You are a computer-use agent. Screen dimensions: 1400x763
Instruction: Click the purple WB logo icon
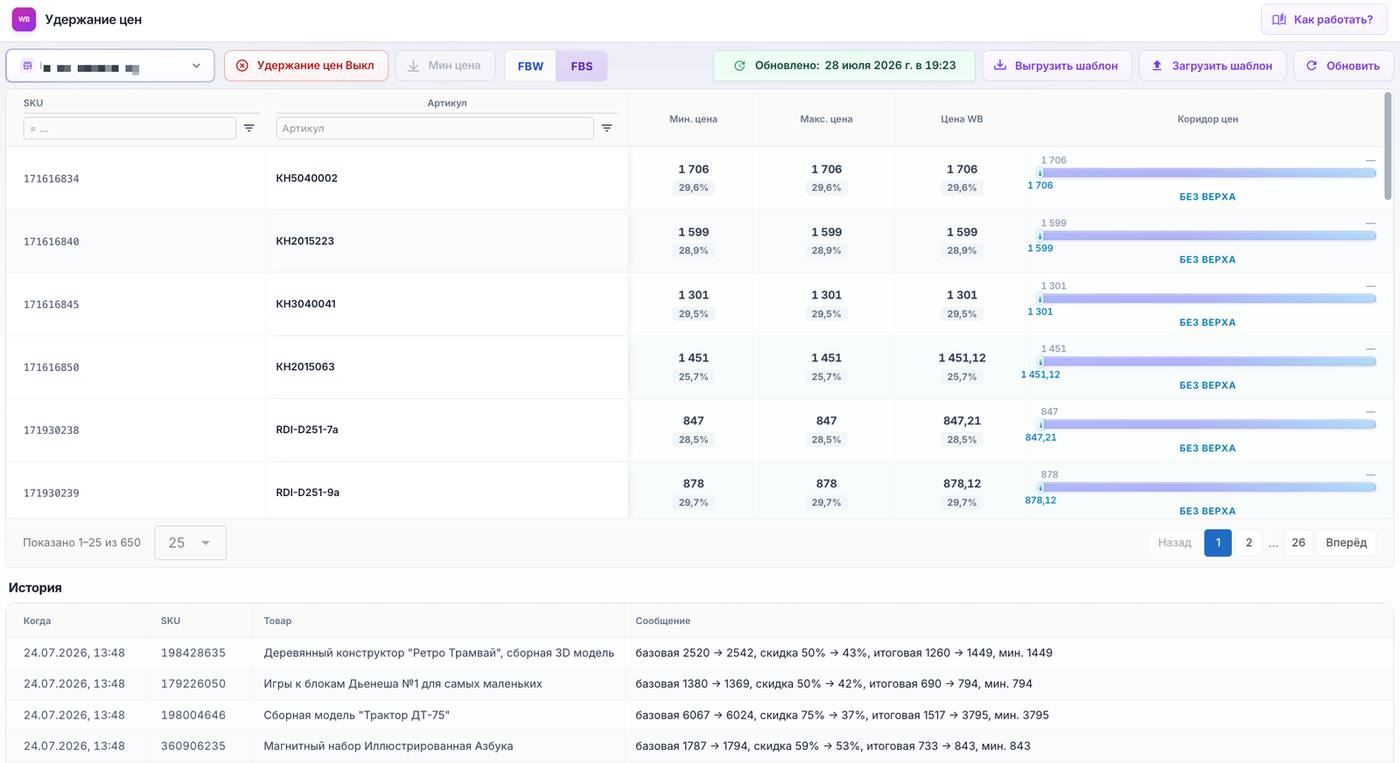[x=24, y=19]
